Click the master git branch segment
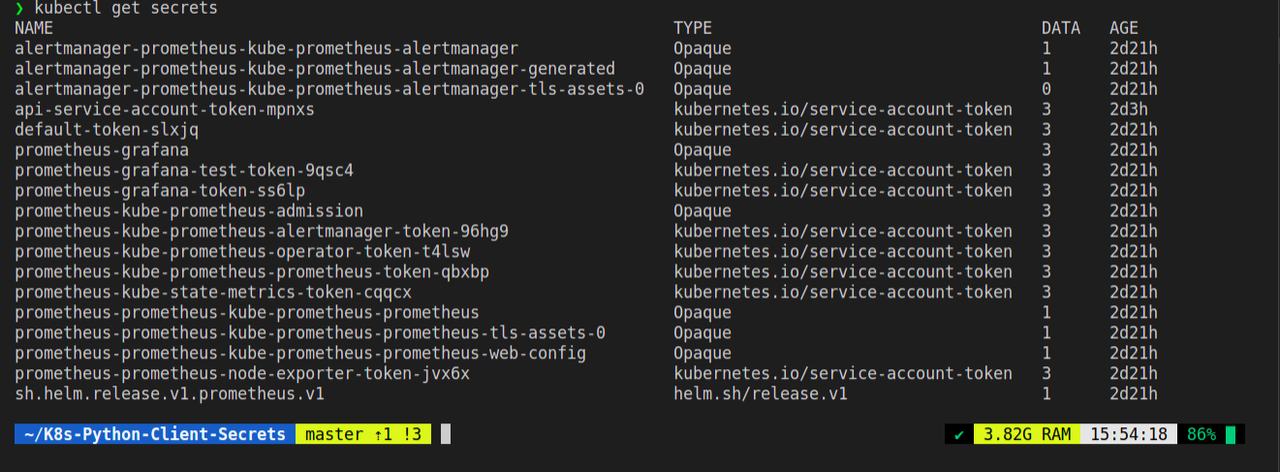Image resolution: width=1280 pixels, height=472 pixels. 364,435
